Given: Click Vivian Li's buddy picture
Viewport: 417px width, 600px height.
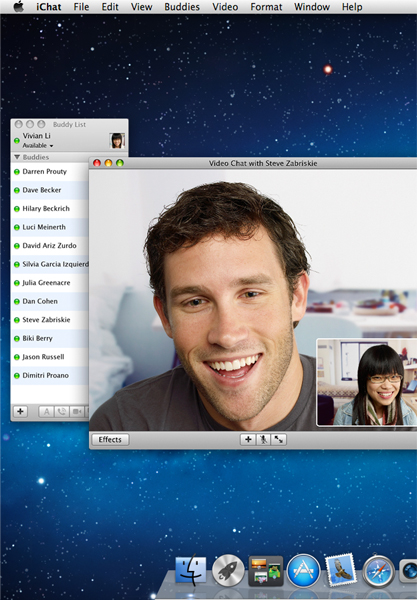Looking at the screenshot, I should 117,140.
